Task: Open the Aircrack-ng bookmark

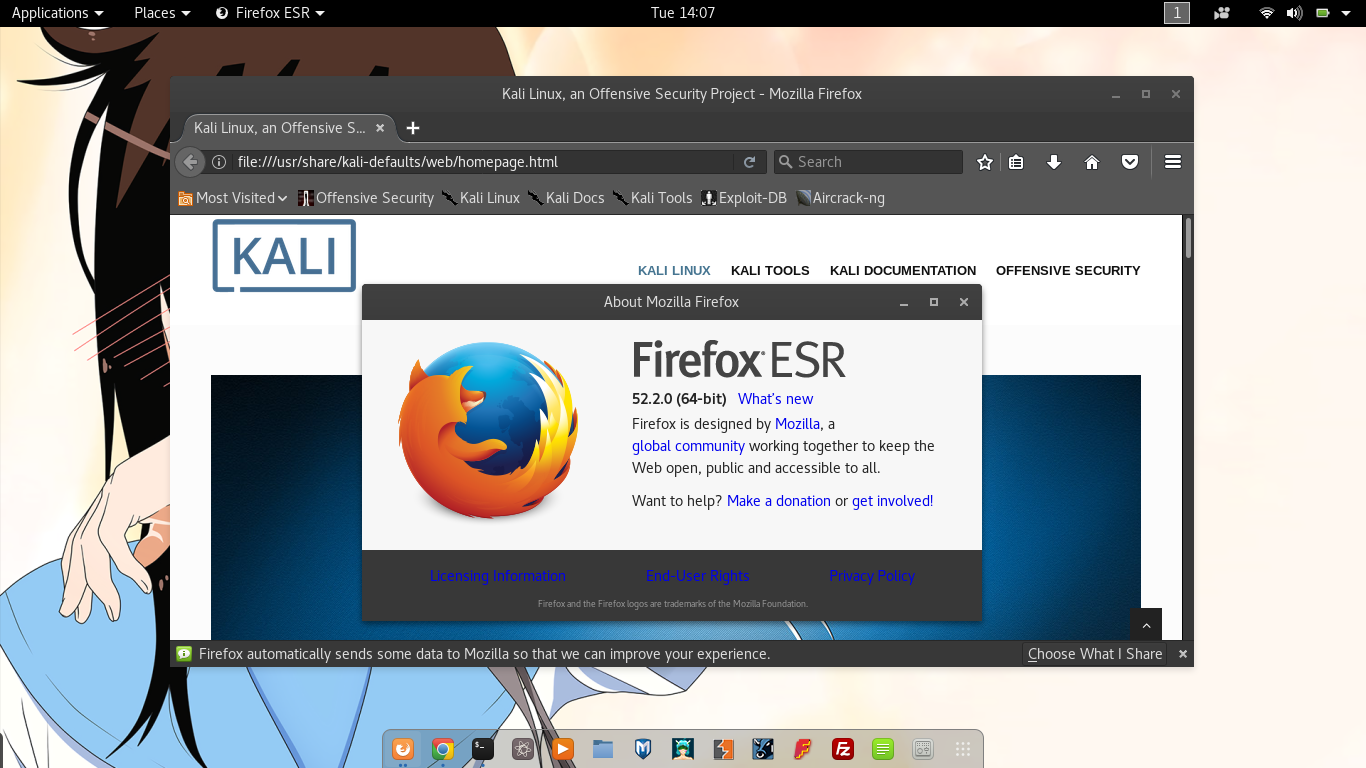Action: [840, 198]
